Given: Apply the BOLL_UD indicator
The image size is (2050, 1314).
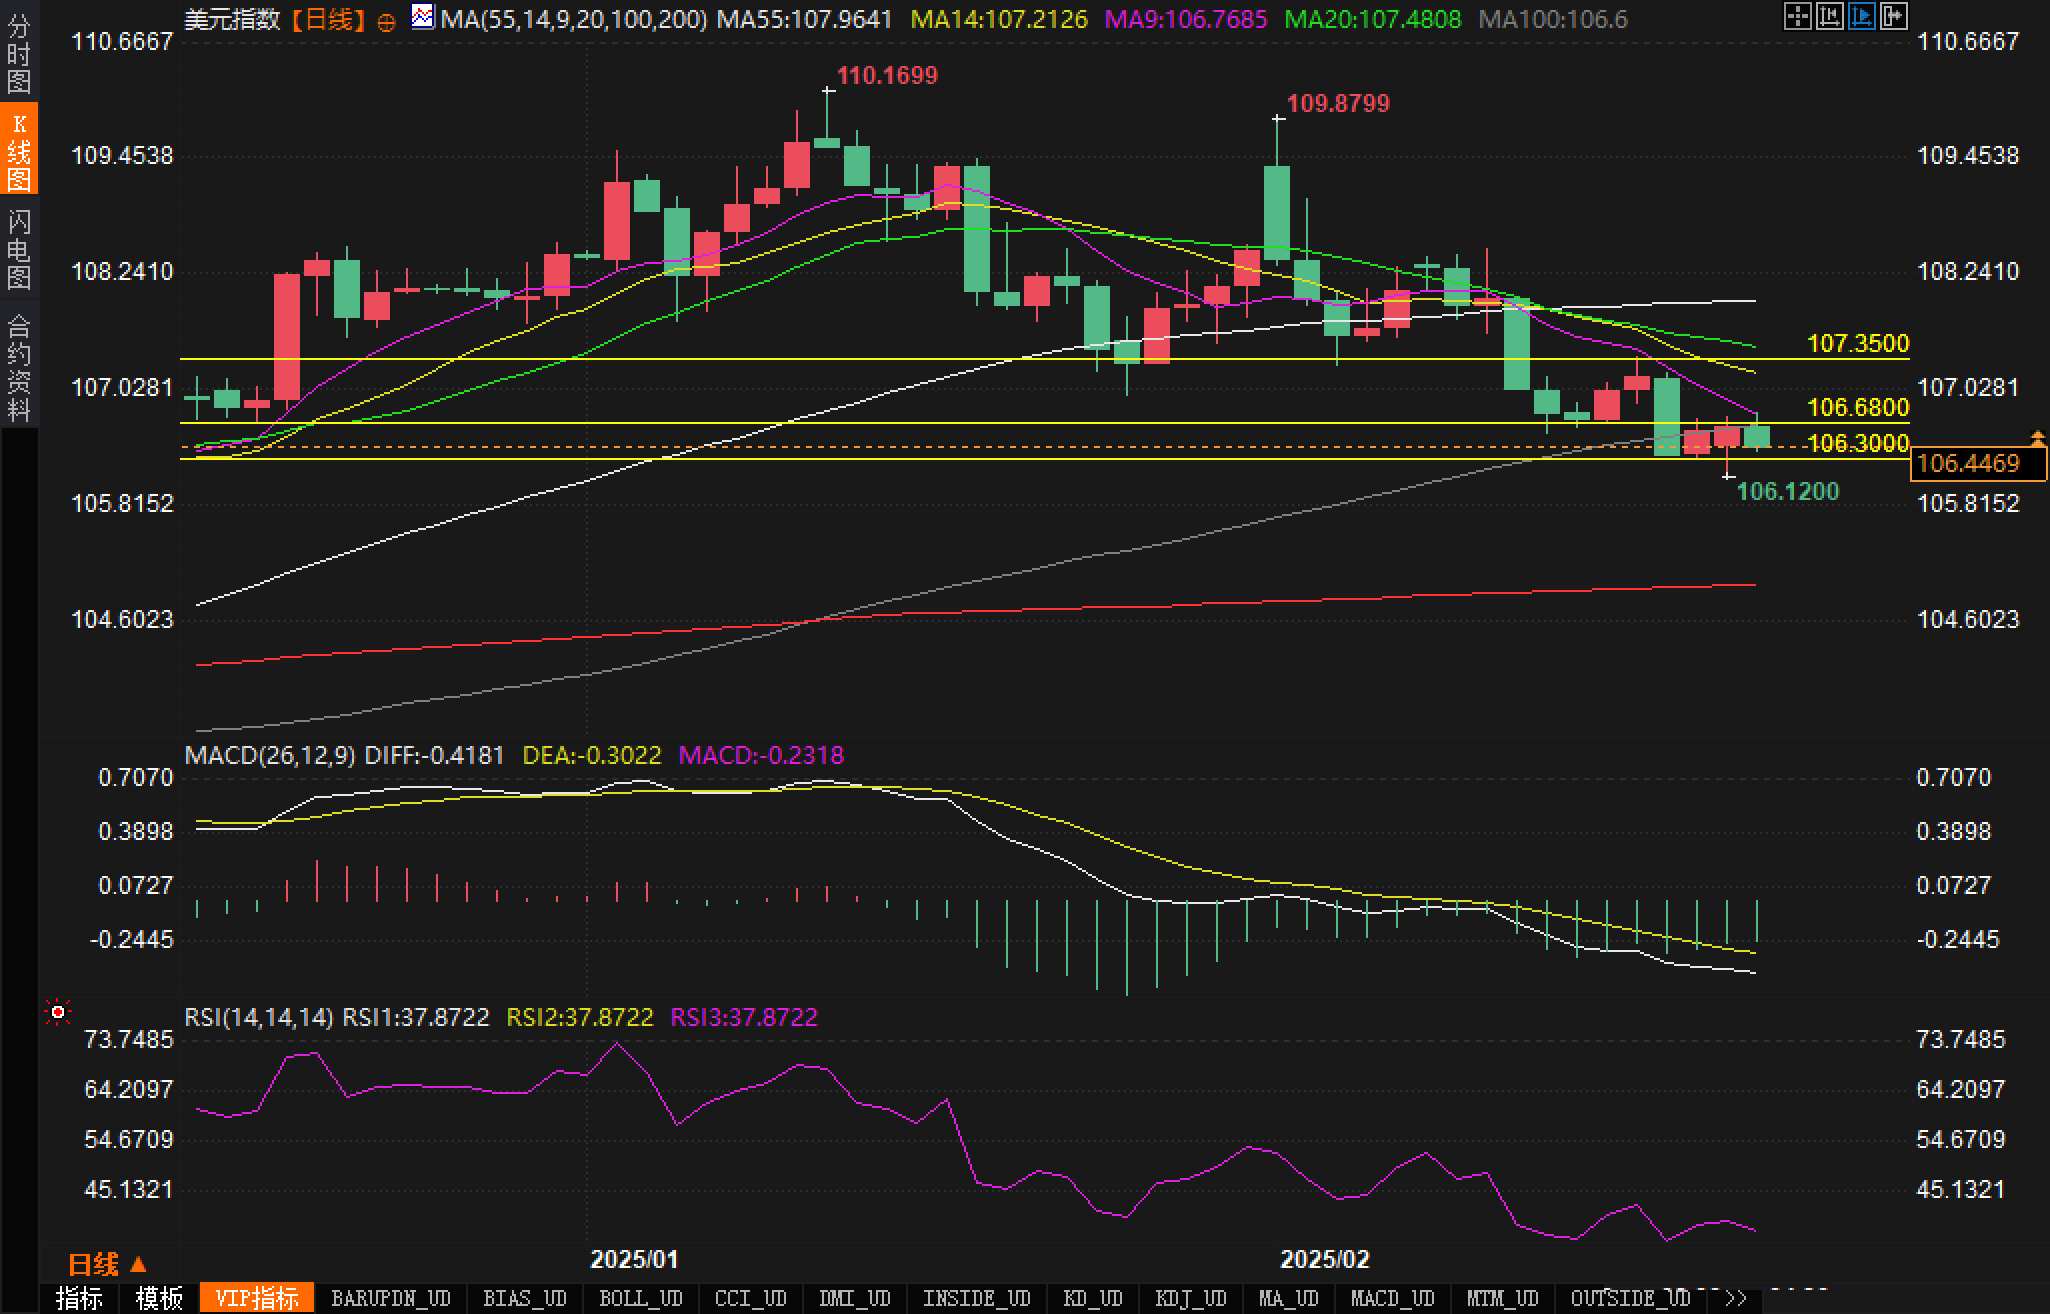Looking at the screenshot, I should (x=640, y=1298).
